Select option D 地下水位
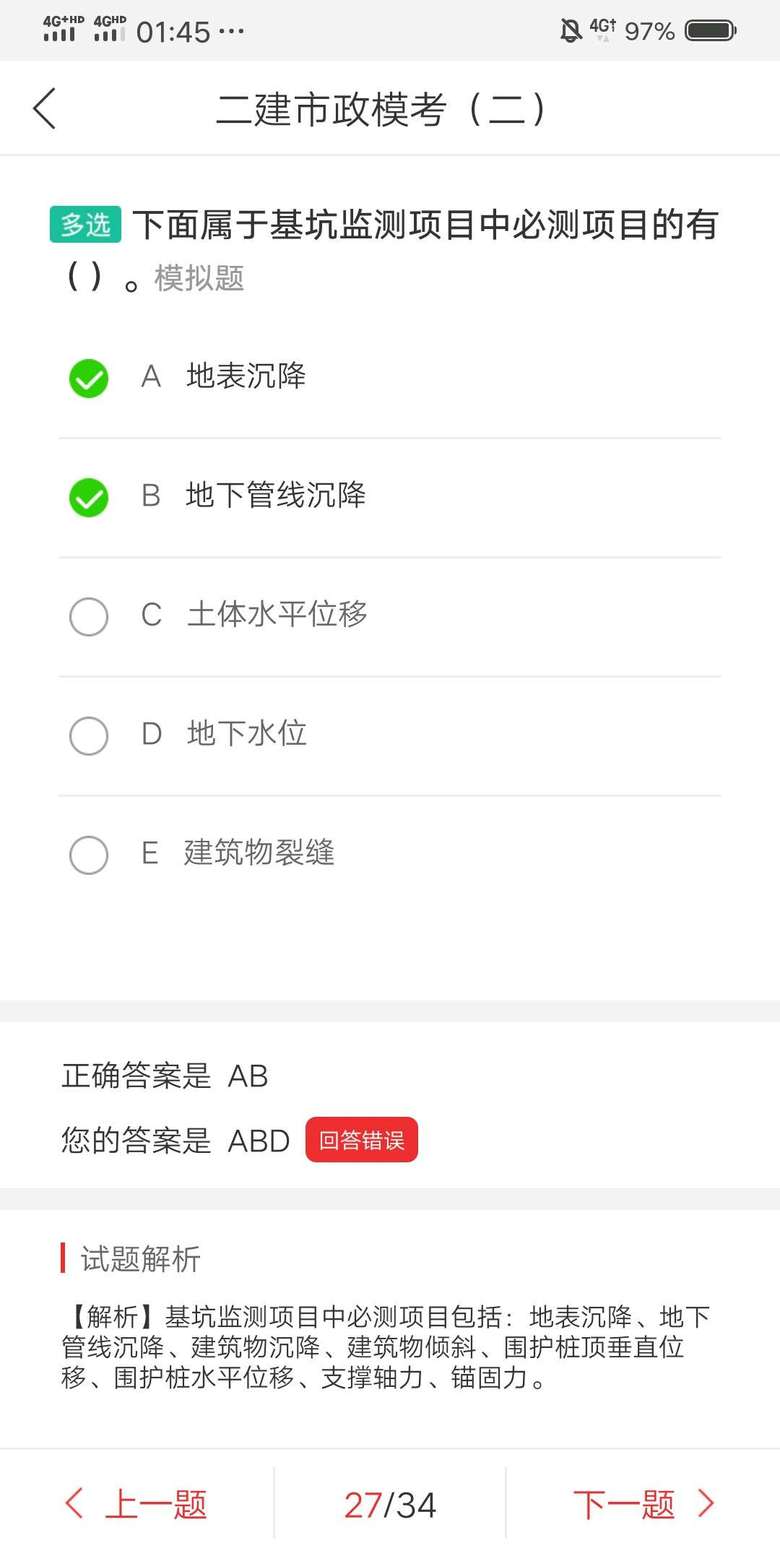The height and width of the screenshot is (1556, 780). [89, 736]
